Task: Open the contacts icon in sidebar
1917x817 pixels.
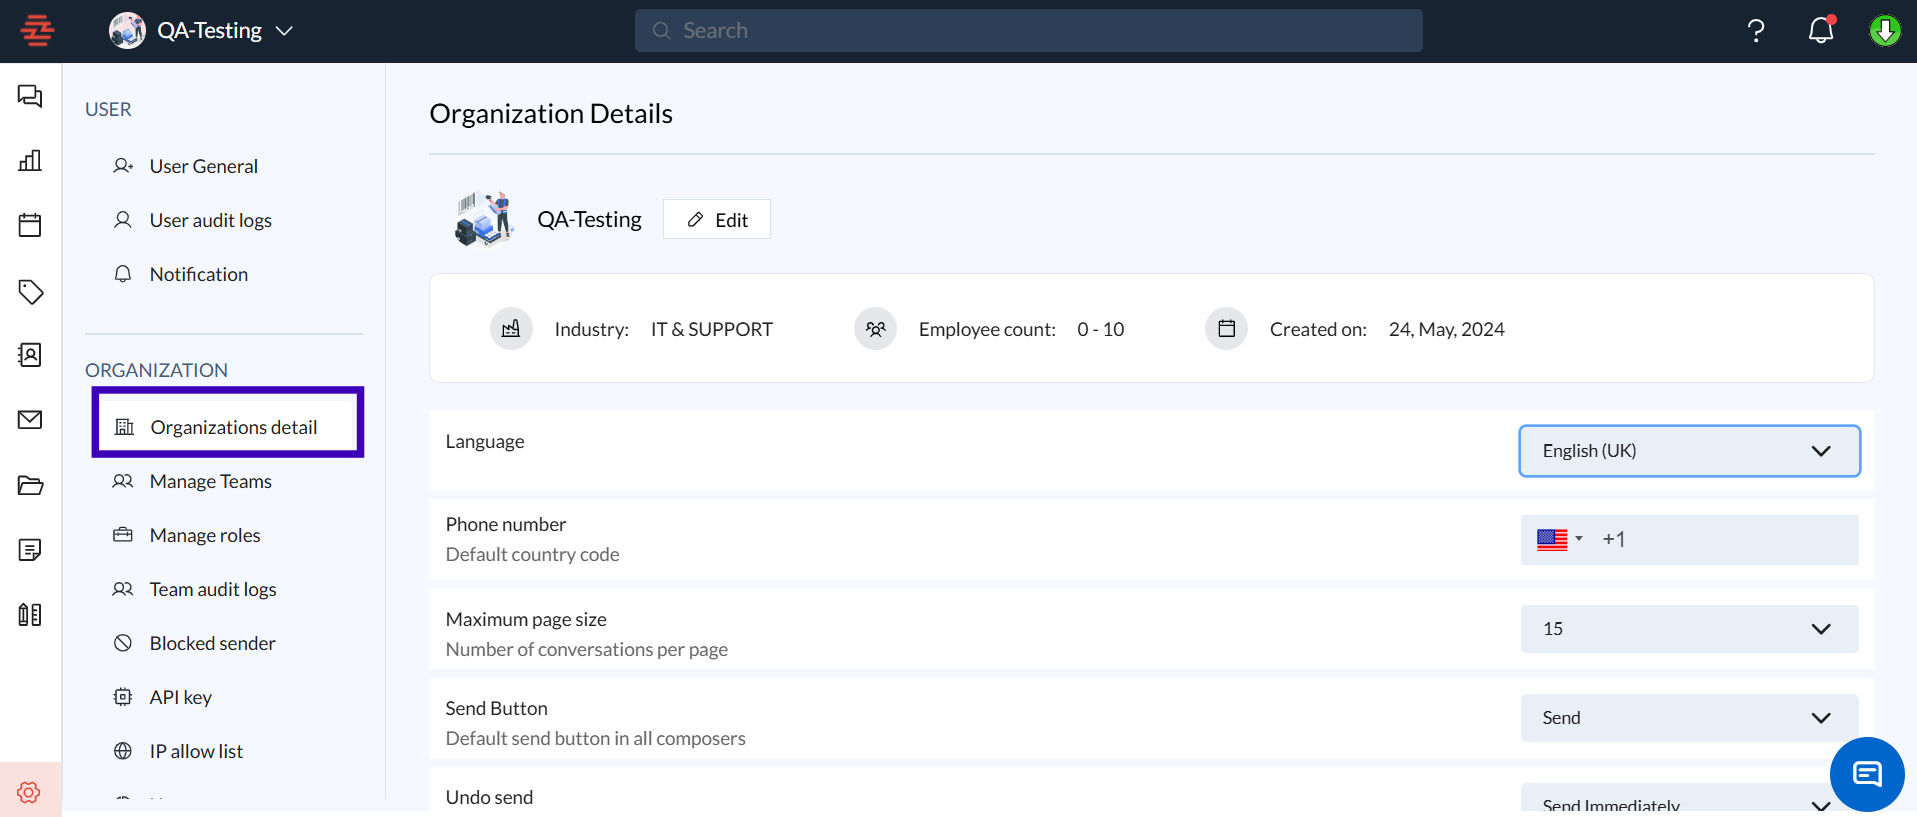Action: (x=30, y=355)
